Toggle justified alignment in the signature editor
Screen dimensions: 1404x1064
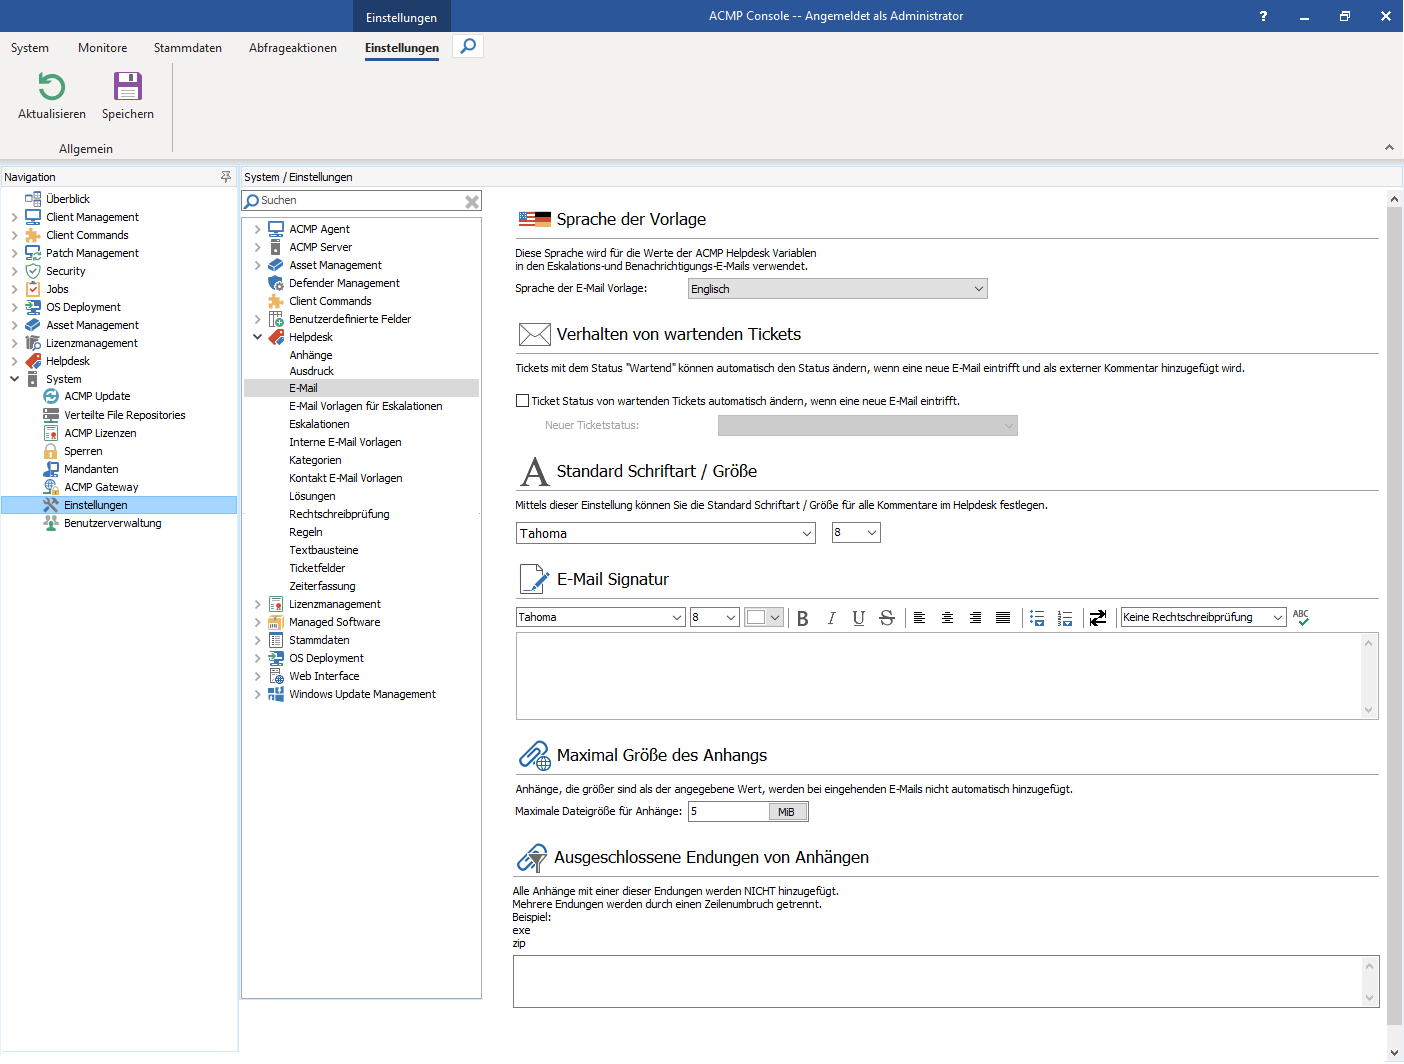(1003, 617)
